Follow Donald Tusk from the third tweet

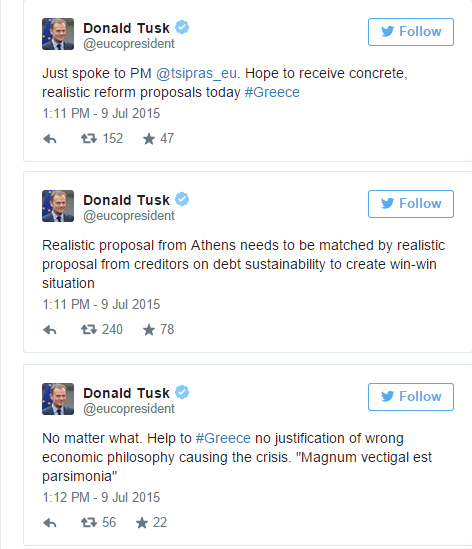pyautogui.click(x=411, y=397)
